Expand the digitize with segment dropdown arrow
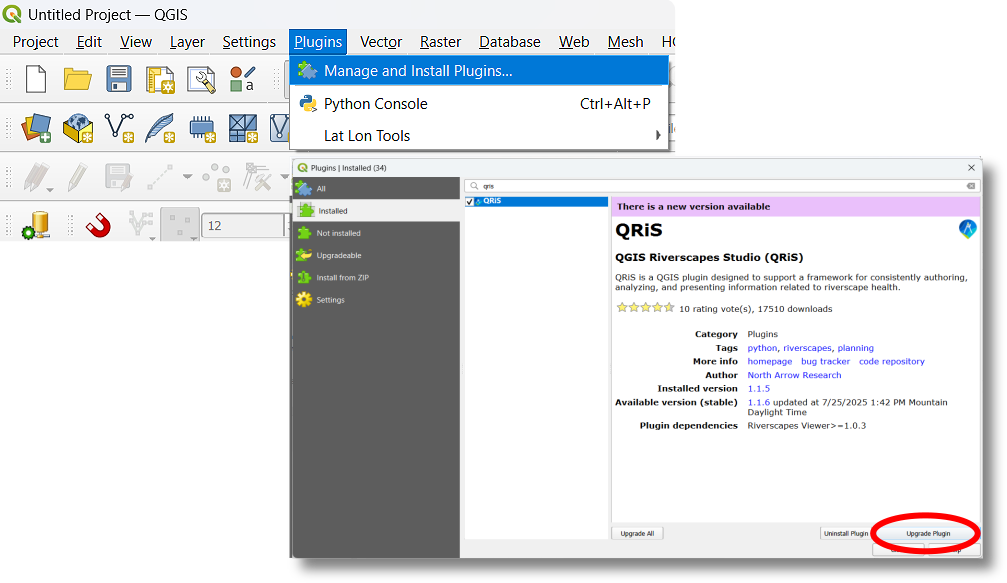 (188, 177)
